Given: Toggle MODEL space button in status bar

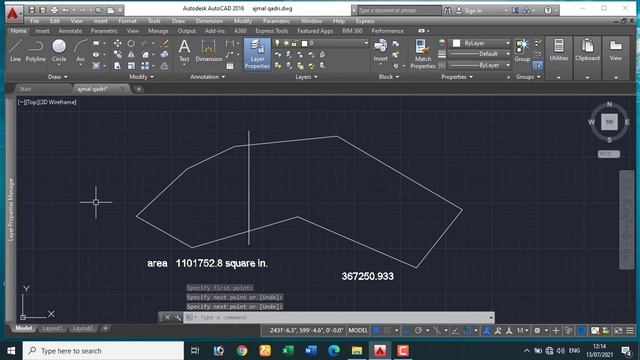Looking at the screenshot, I should pos(358,331).
